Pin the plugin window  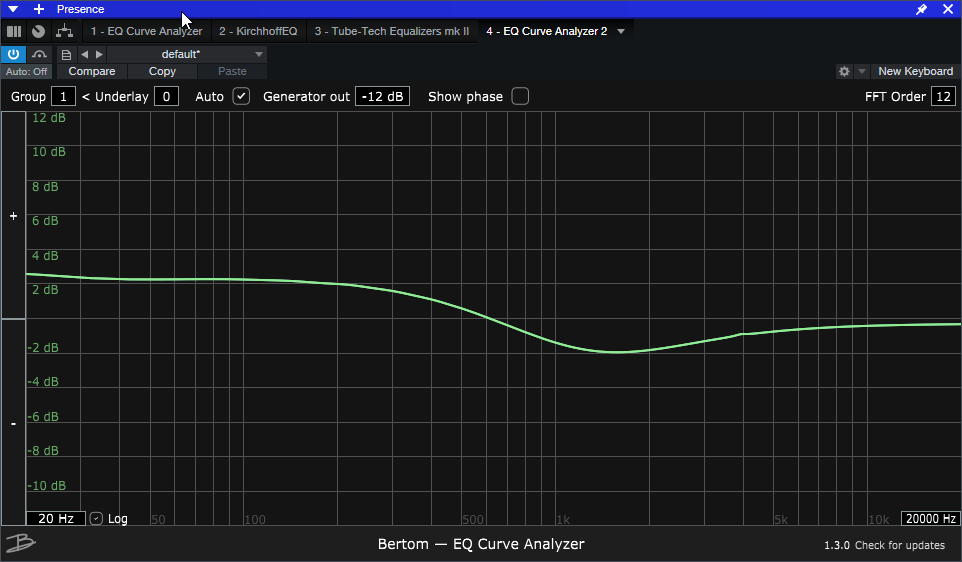pos(922,9)
